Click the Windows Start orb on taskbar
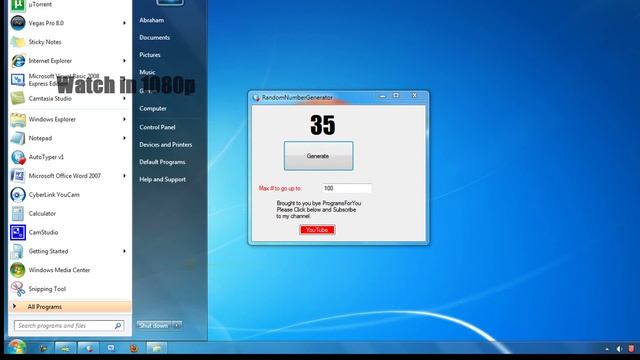This screenshot has width=640, height=360. (x=16, y=348)
